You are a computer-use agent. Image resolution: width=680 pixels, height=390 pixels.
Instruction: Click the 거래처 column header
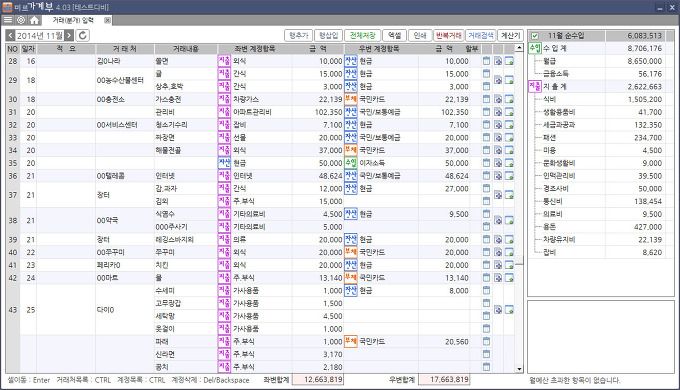tap(125, 49)
